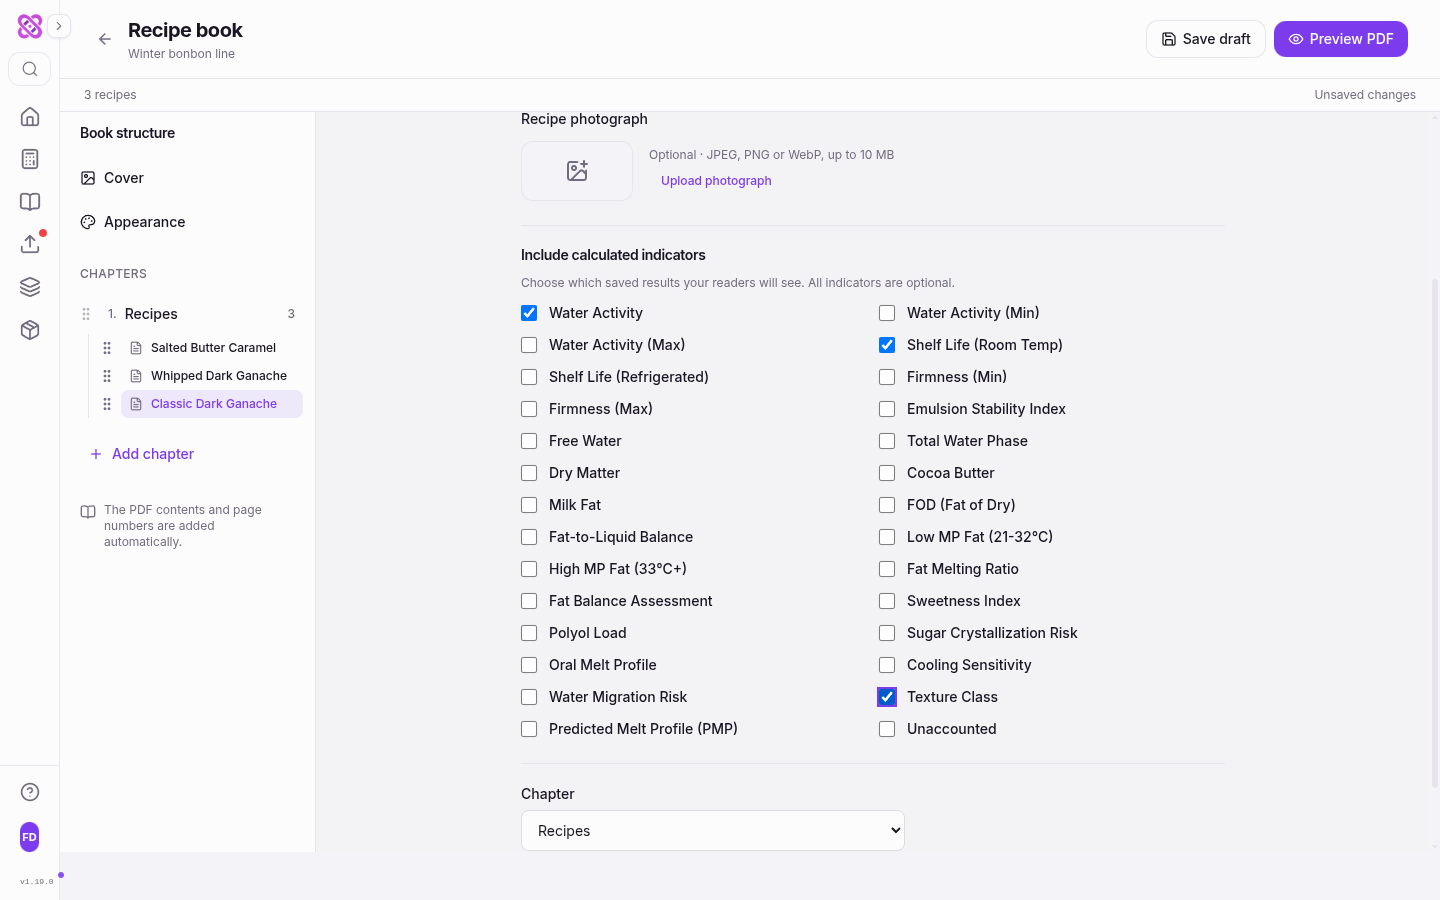Click the upload icon with the red dot

30,244
